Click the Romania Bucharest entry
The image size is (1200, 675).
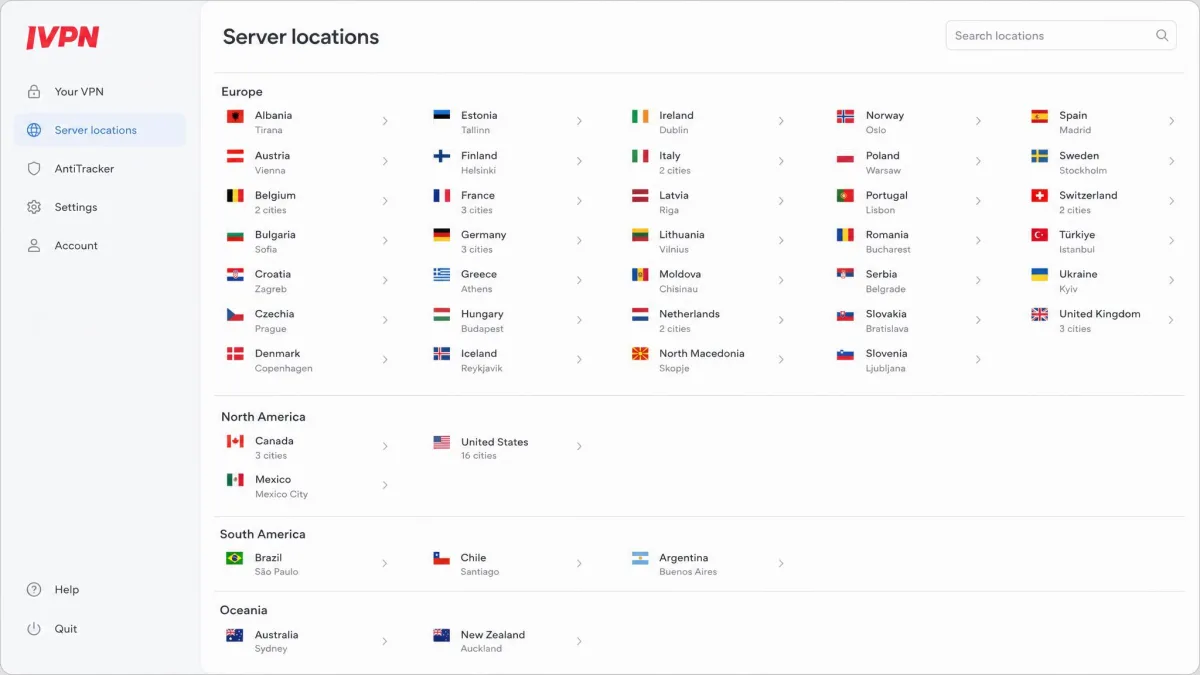tap(908, 241)
